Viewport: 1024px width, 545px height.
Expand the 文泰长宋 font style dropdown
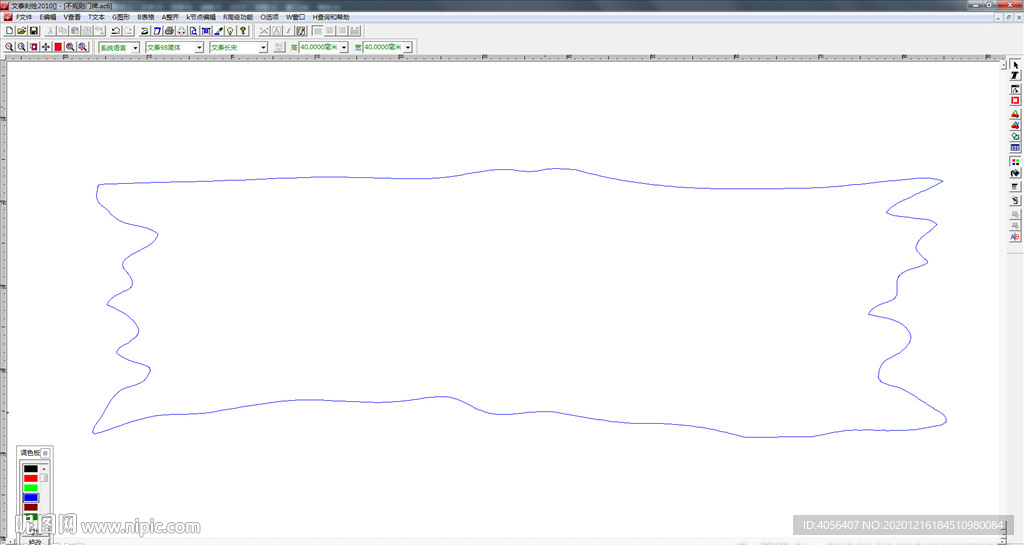coord(264,47)
